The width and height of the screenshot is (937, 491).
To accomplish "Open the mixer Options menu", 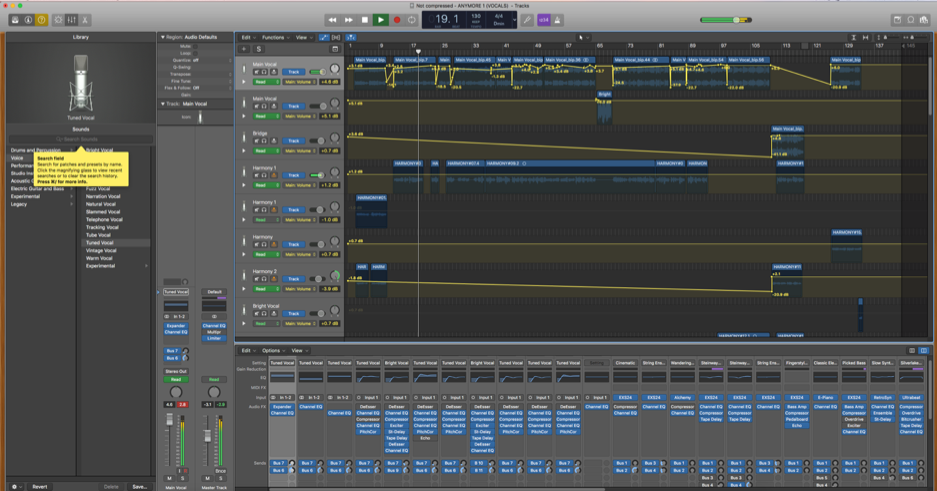I will click(x=272, y=351).
